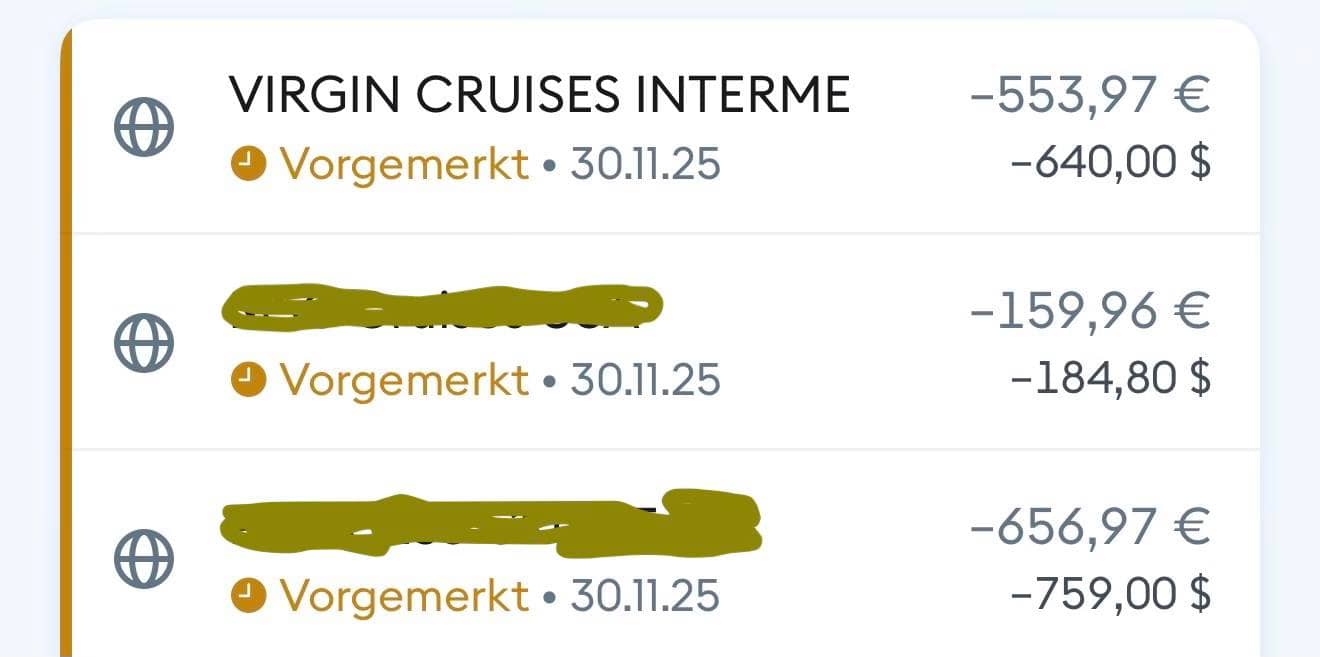Click globe icon beside the −159,96 € transaction

click(144, 344)
